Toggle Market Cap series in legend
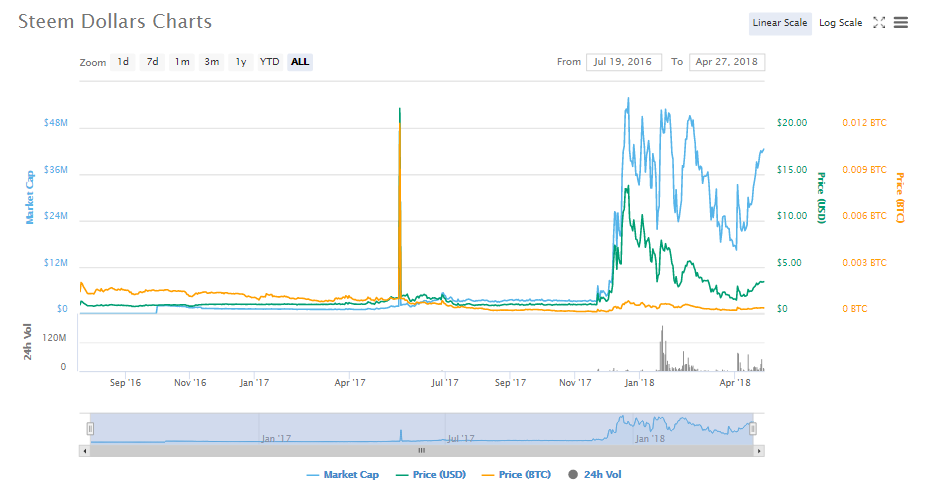 pyautogui.click(x=343, y=475)
